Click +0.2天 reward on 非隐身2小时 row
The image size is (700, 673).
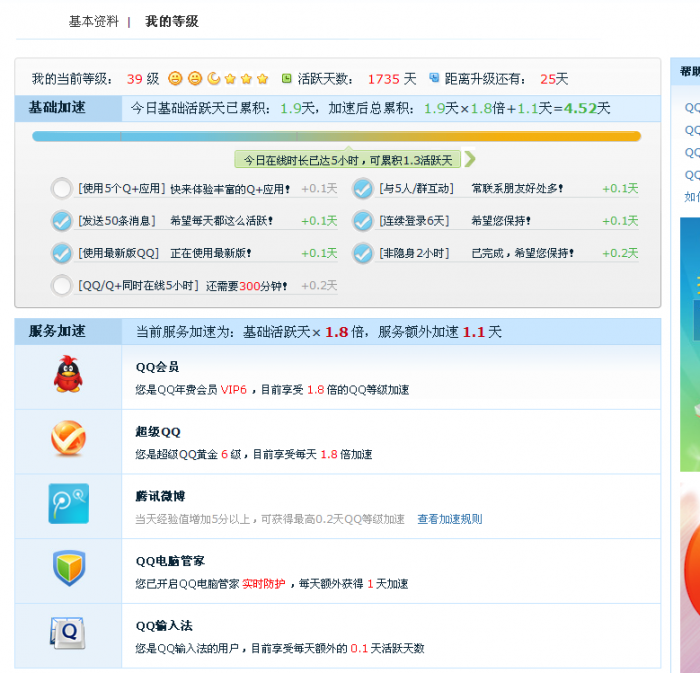click(620, 253)
